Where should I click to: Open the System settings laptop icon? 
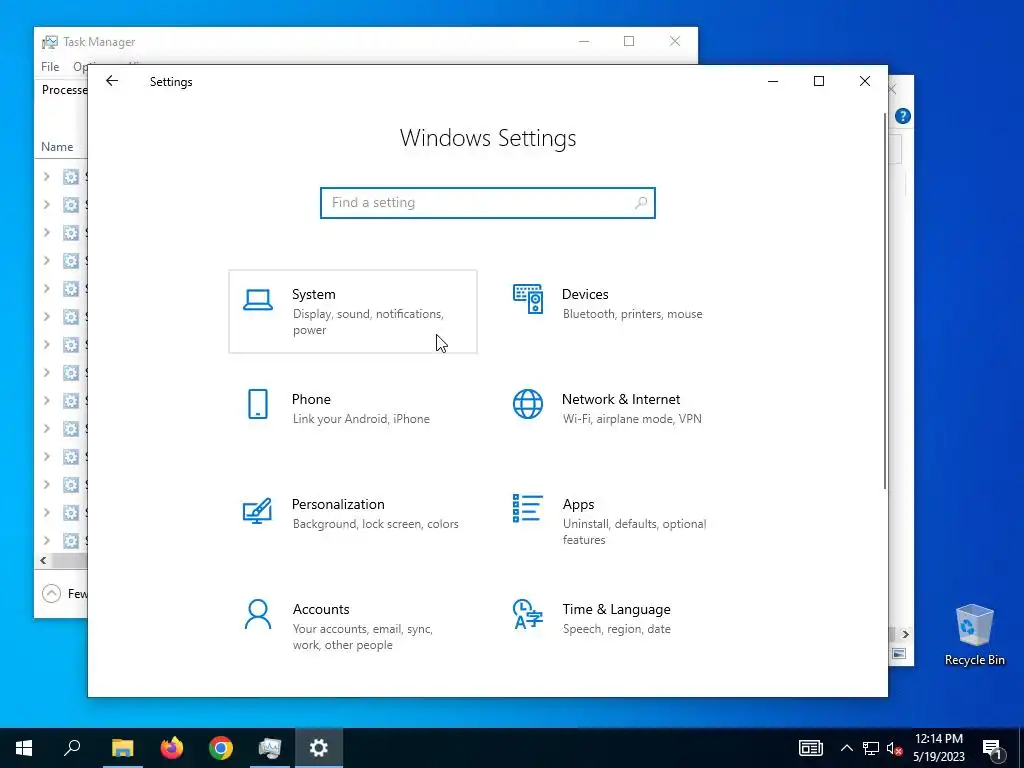tap(258, 300)
